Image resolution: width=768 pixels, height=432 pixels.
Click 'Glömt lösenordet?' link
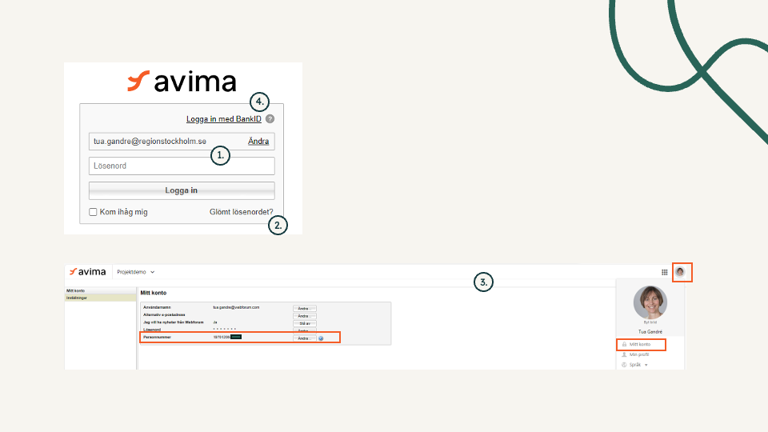point(240,212)
